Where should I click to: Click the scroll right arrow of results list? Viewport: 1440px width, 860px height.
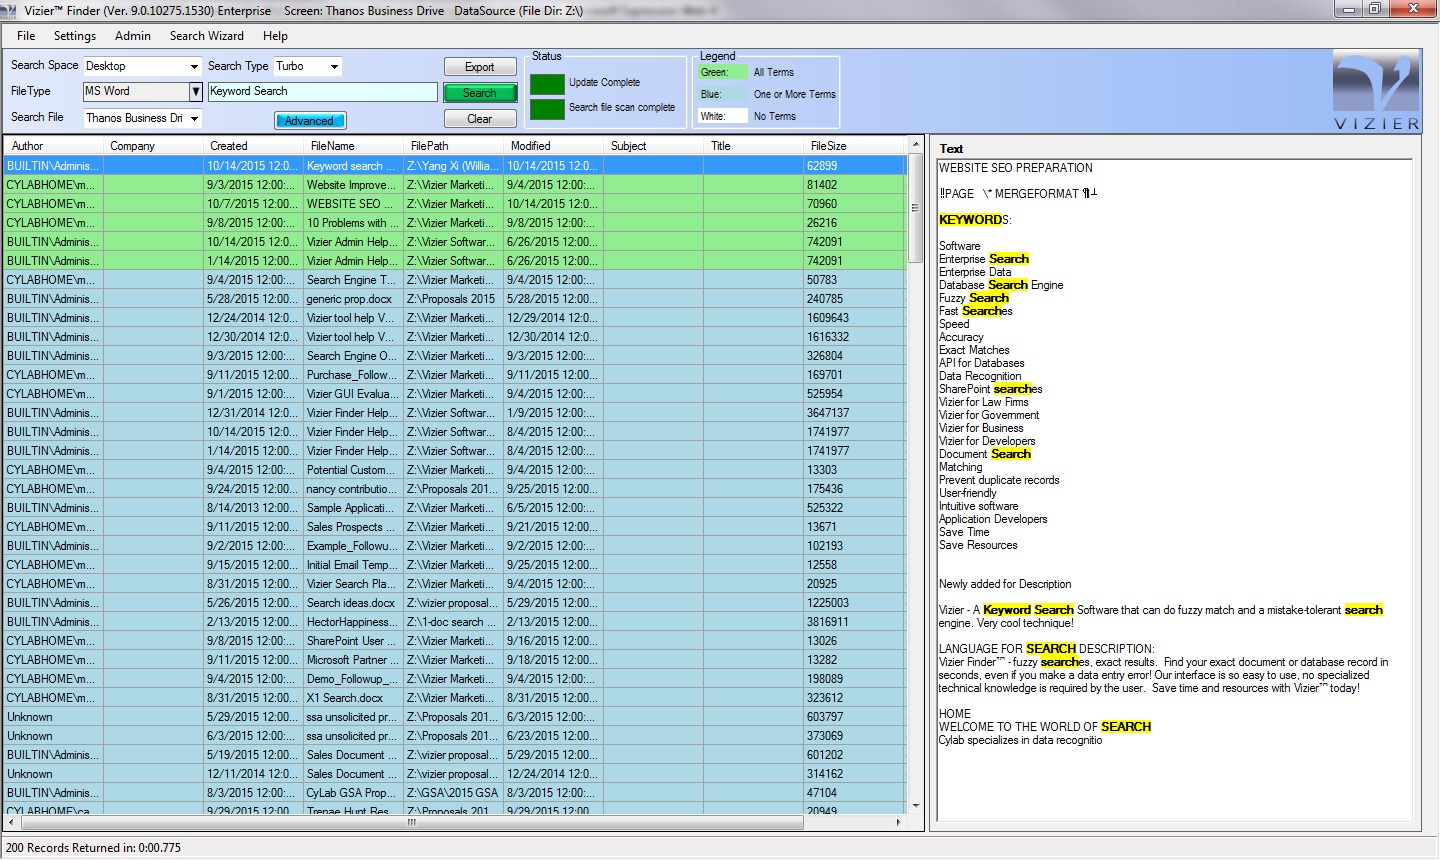[x=898, y=822]
